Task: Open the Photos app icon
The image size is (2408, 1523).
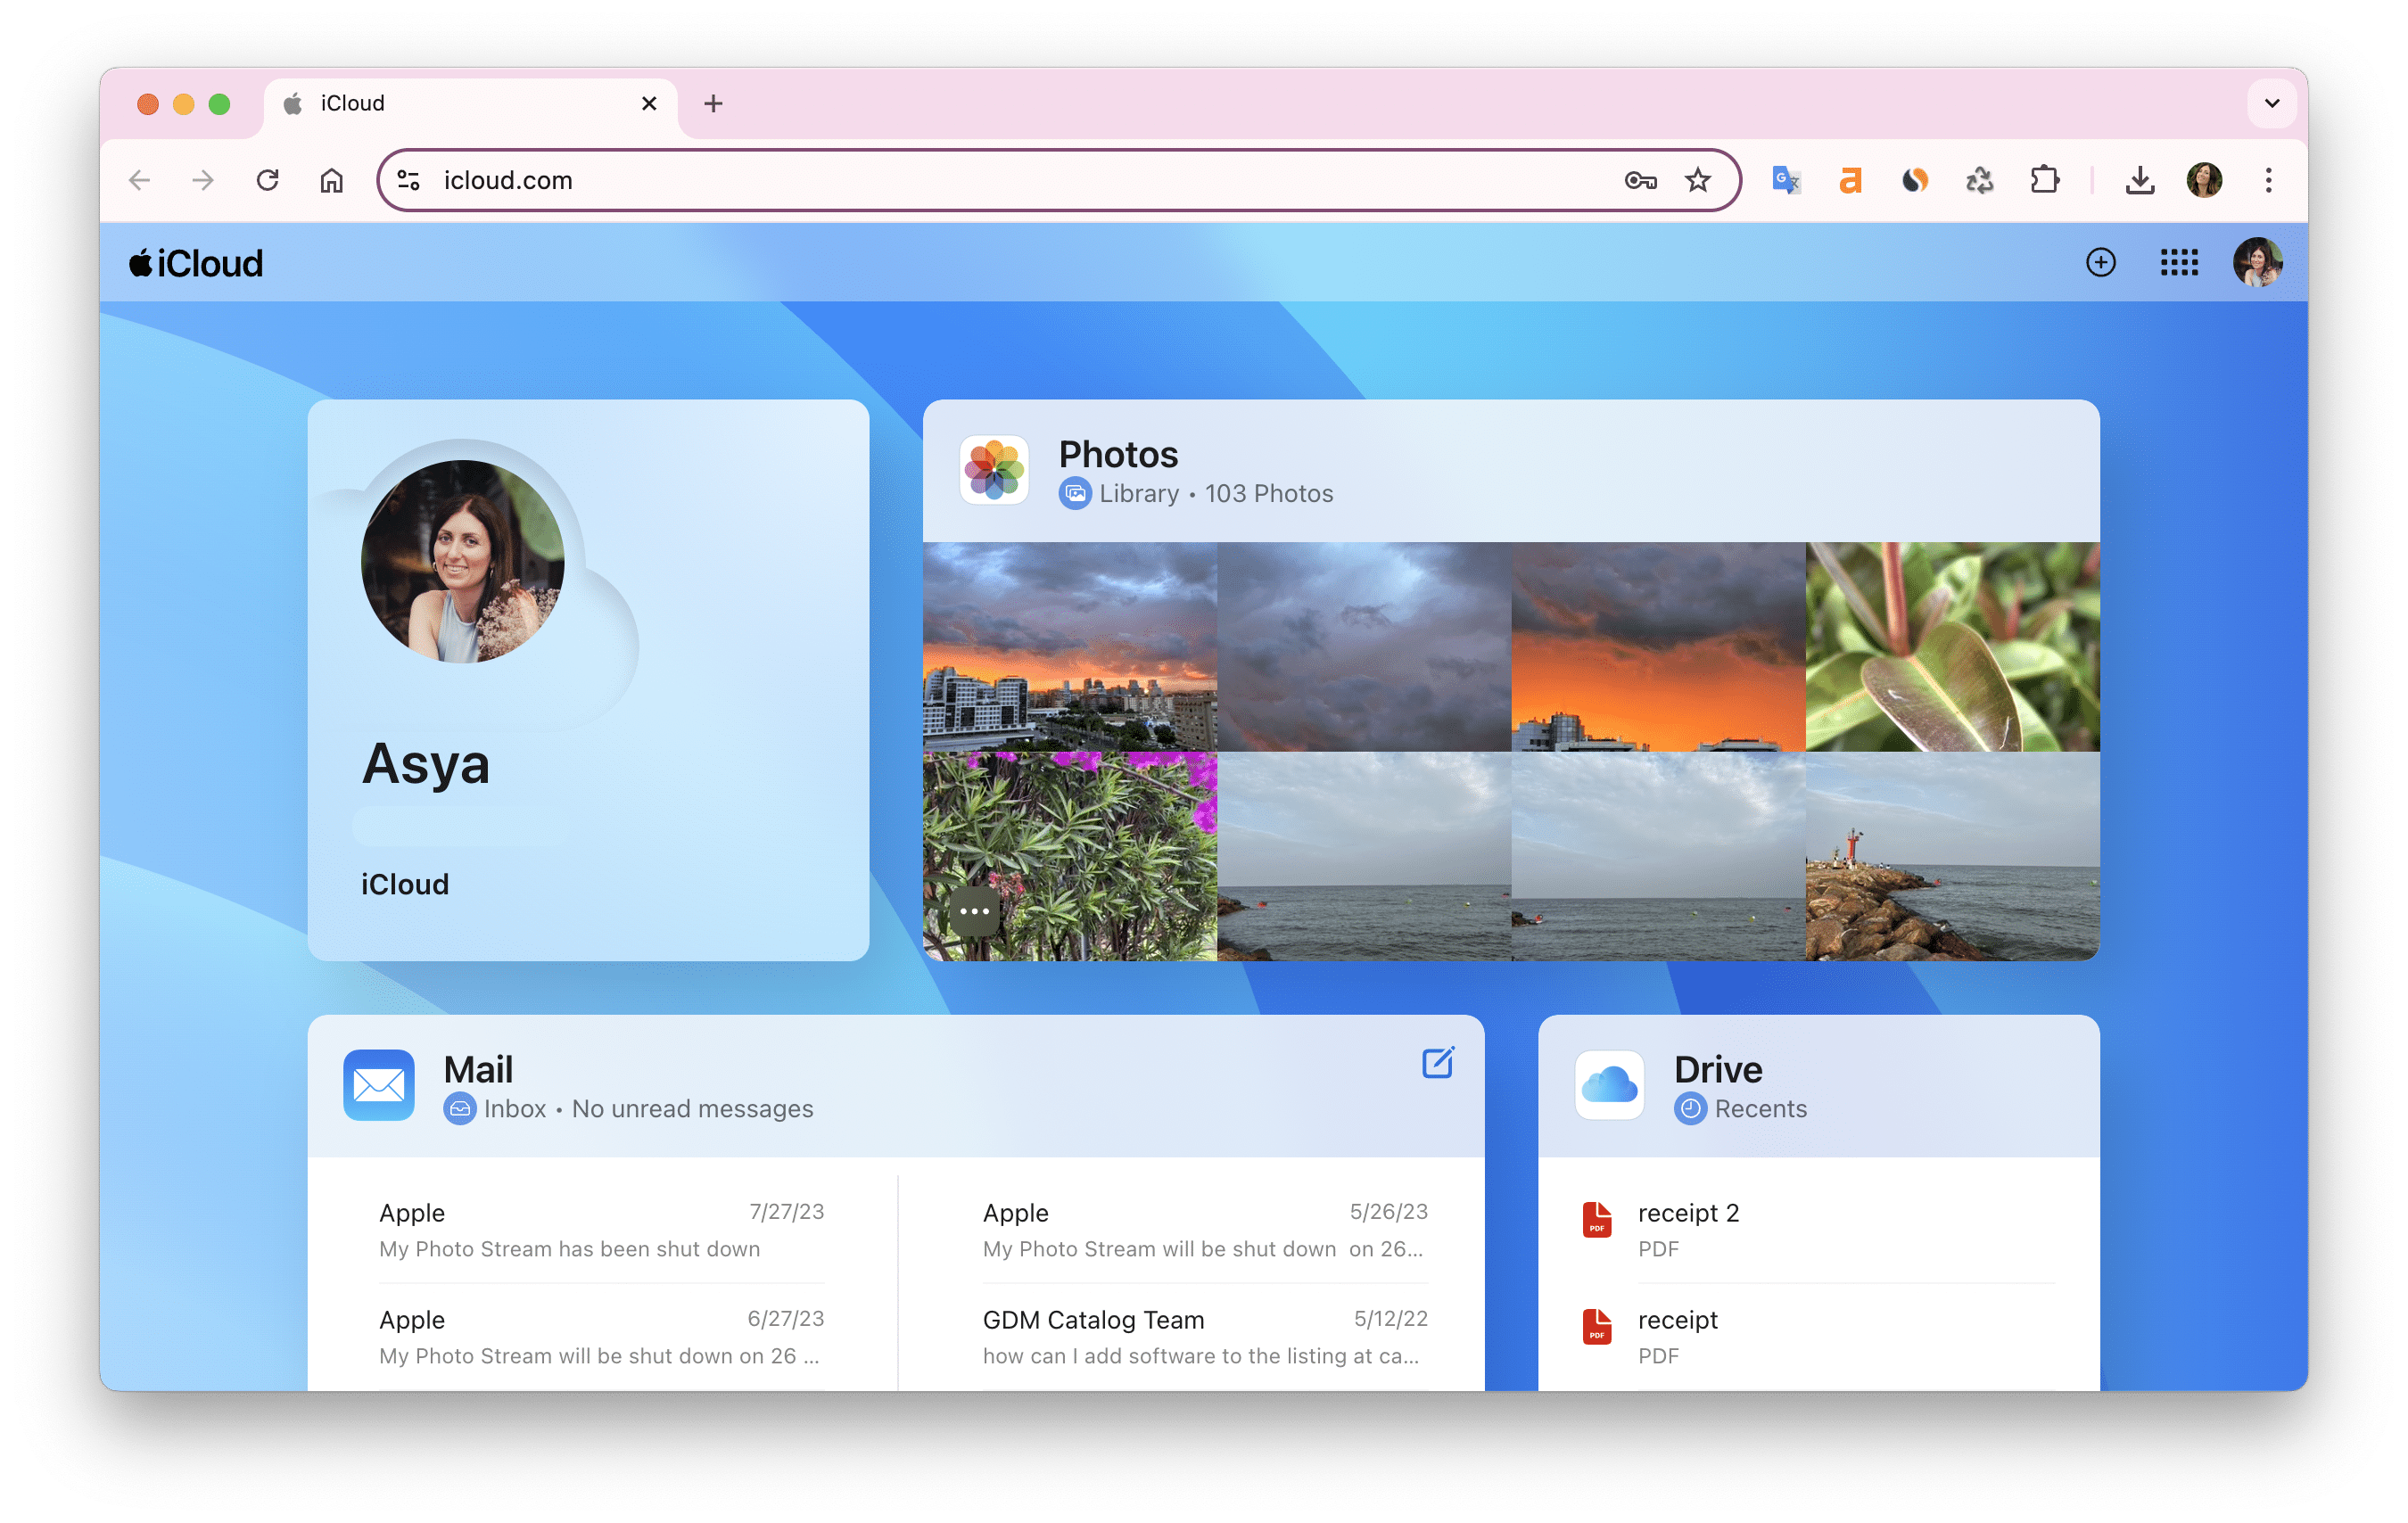Action: point(994,470)
